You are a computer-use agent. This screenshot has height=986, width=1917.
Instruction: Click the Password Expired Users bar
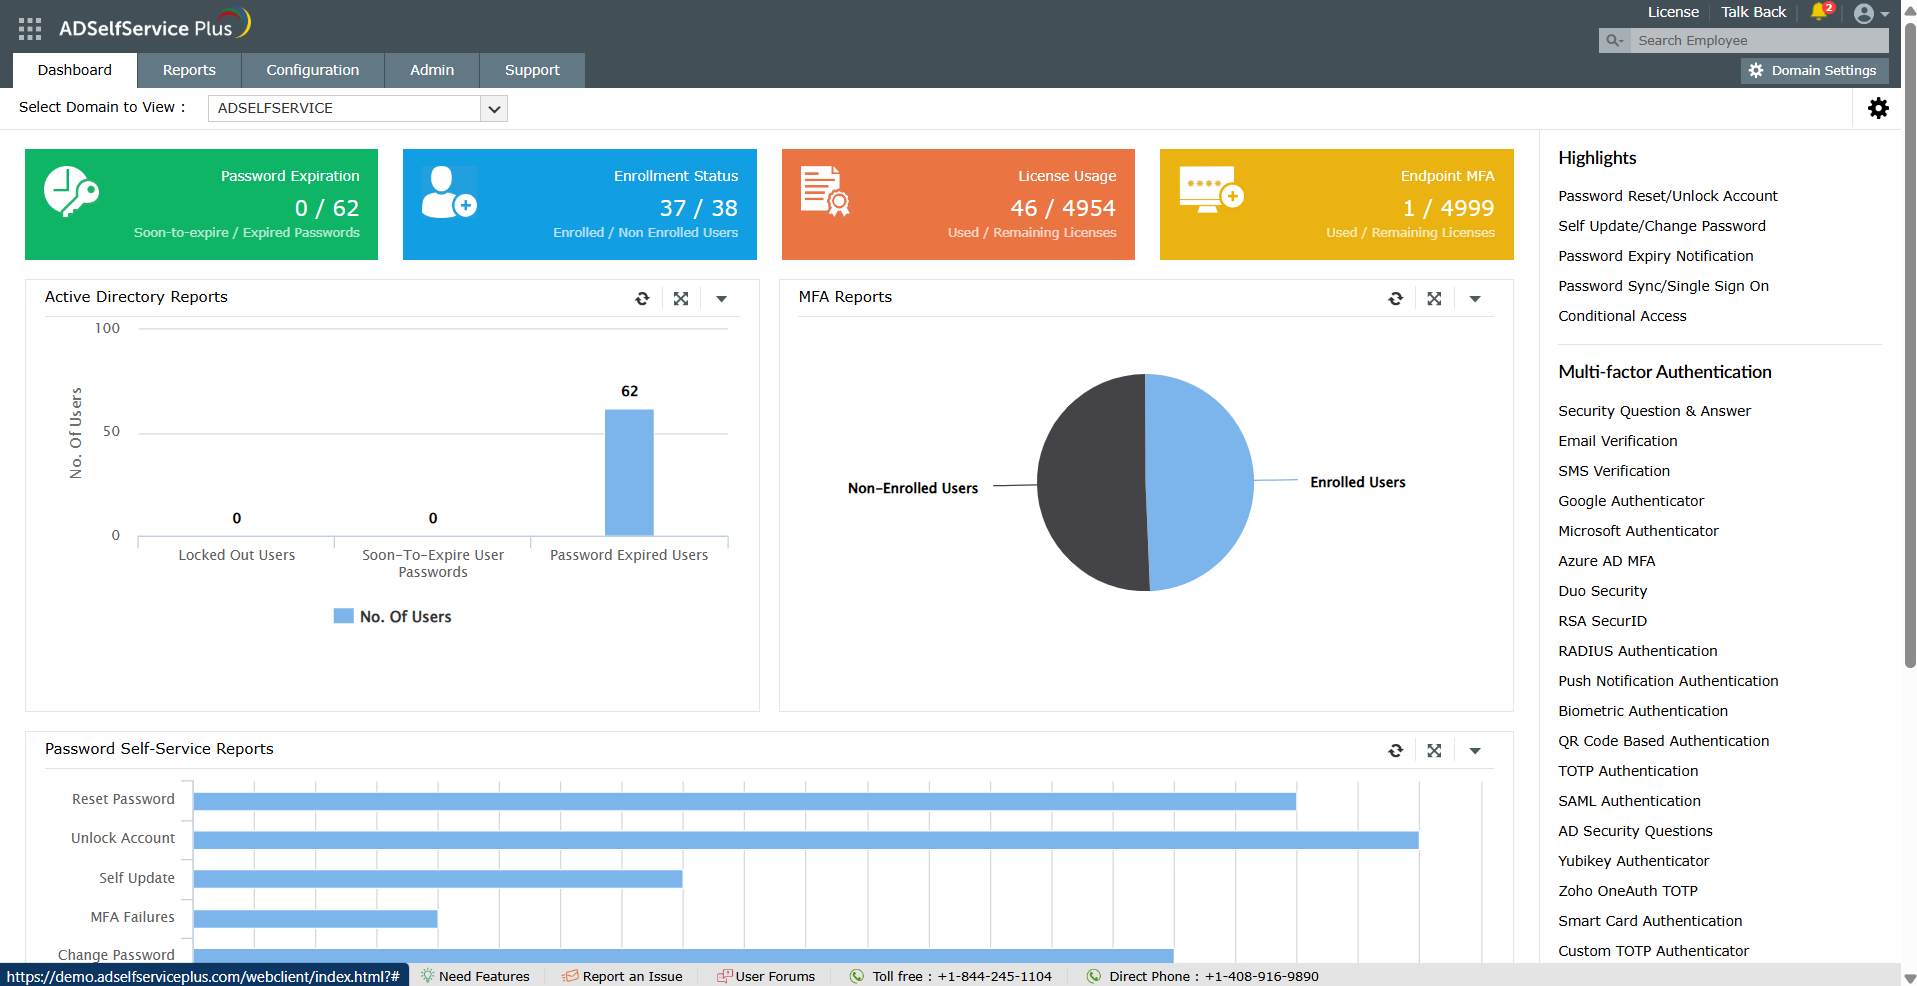tap(629, 472)
